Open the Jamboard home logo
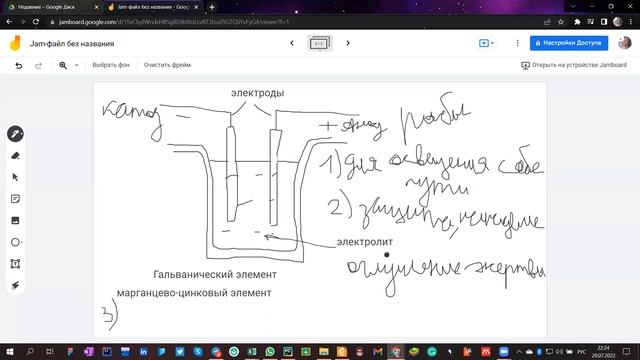This screenshot has height=360, width=640. click(x=15, y=43)
